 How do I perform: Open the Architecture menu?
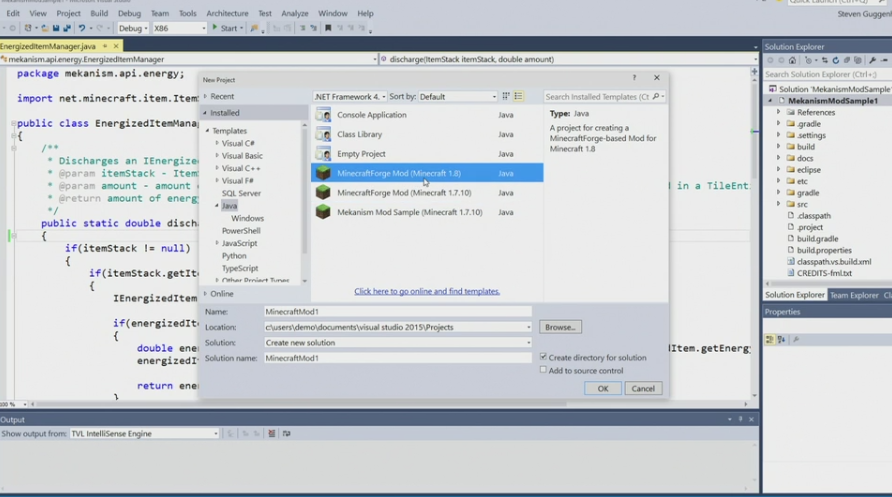pyautogui.click(x=227, y=14)
